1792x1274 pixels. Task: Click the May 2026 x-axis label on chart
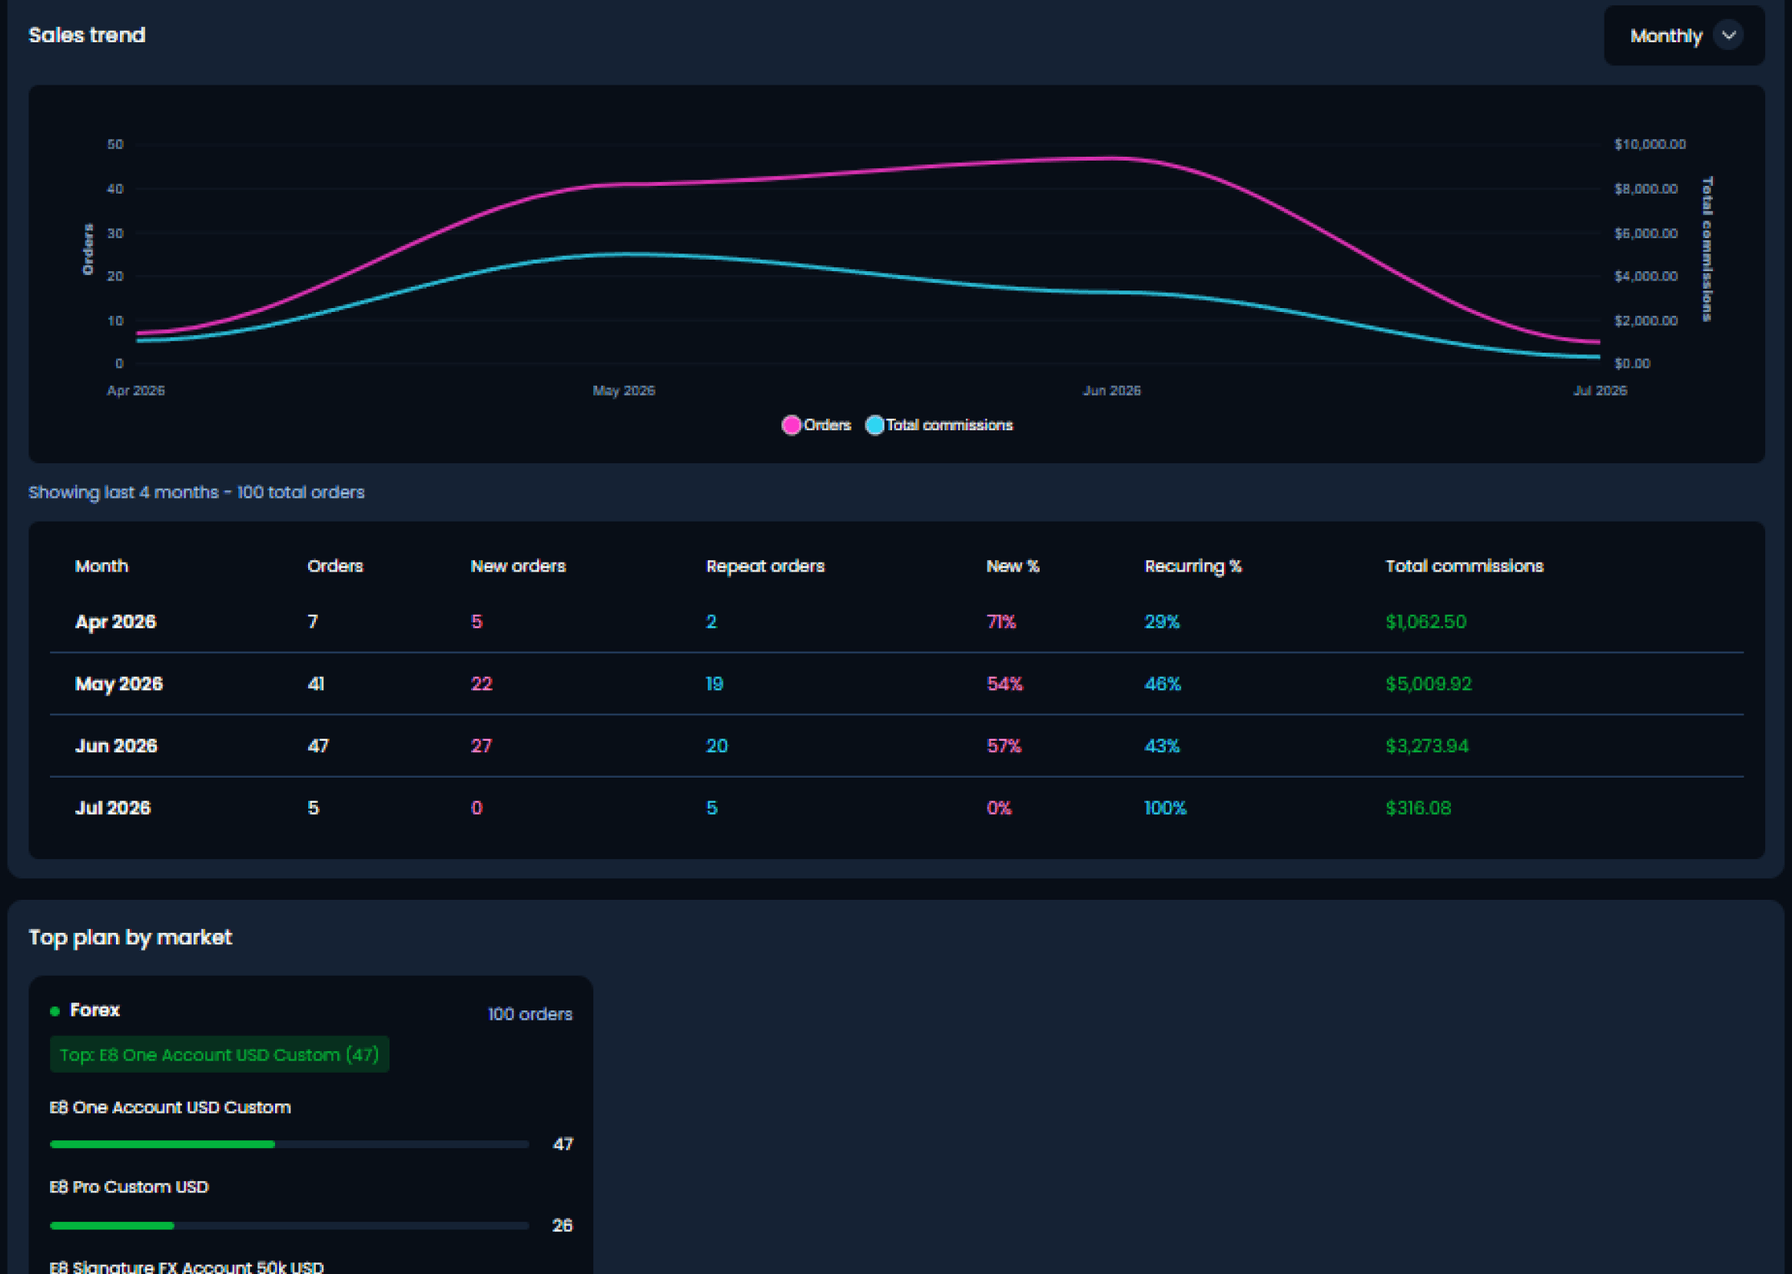624,390
